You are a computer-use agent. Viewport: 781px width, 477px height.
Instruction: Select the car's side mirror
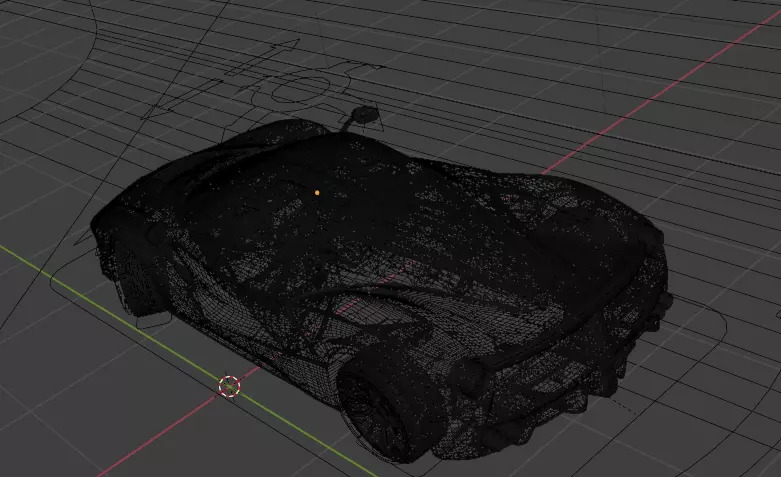pos(364,115)
